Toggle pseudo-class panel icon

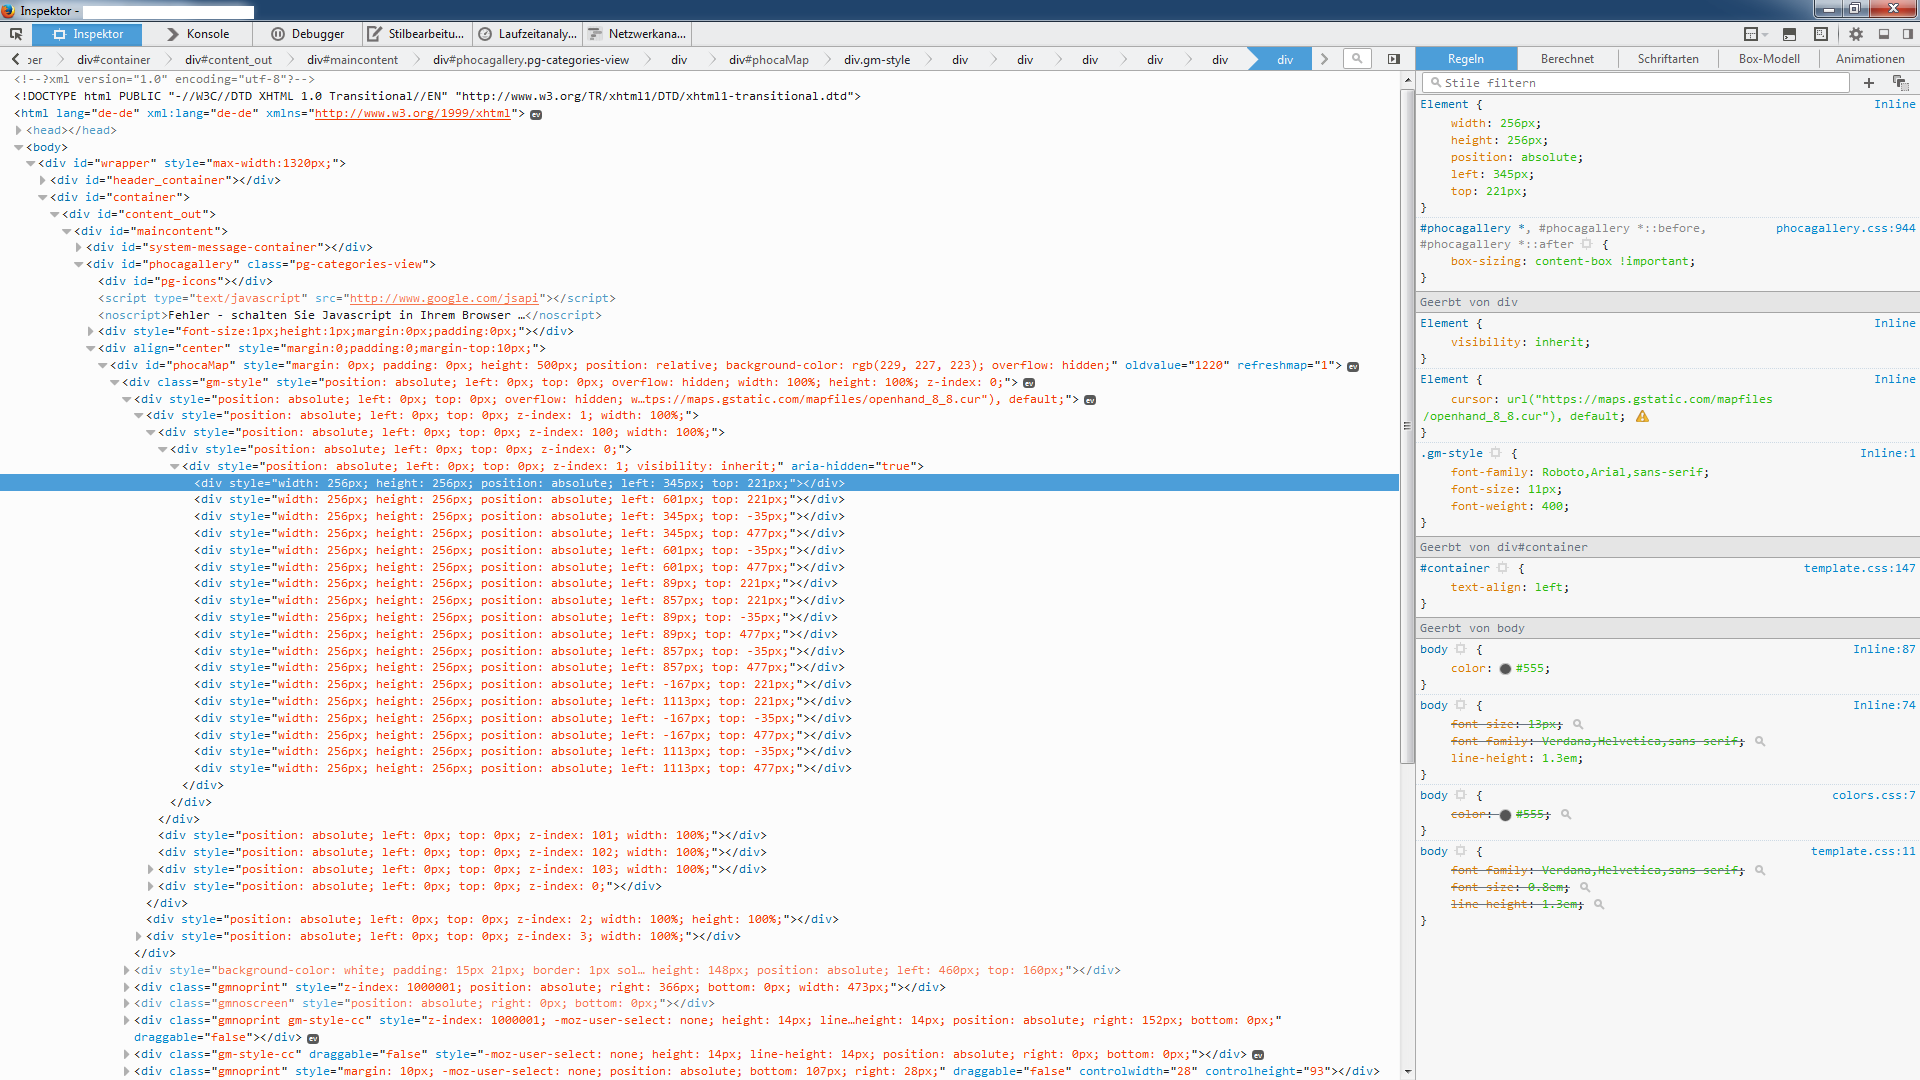click(x=1900, y=83)
